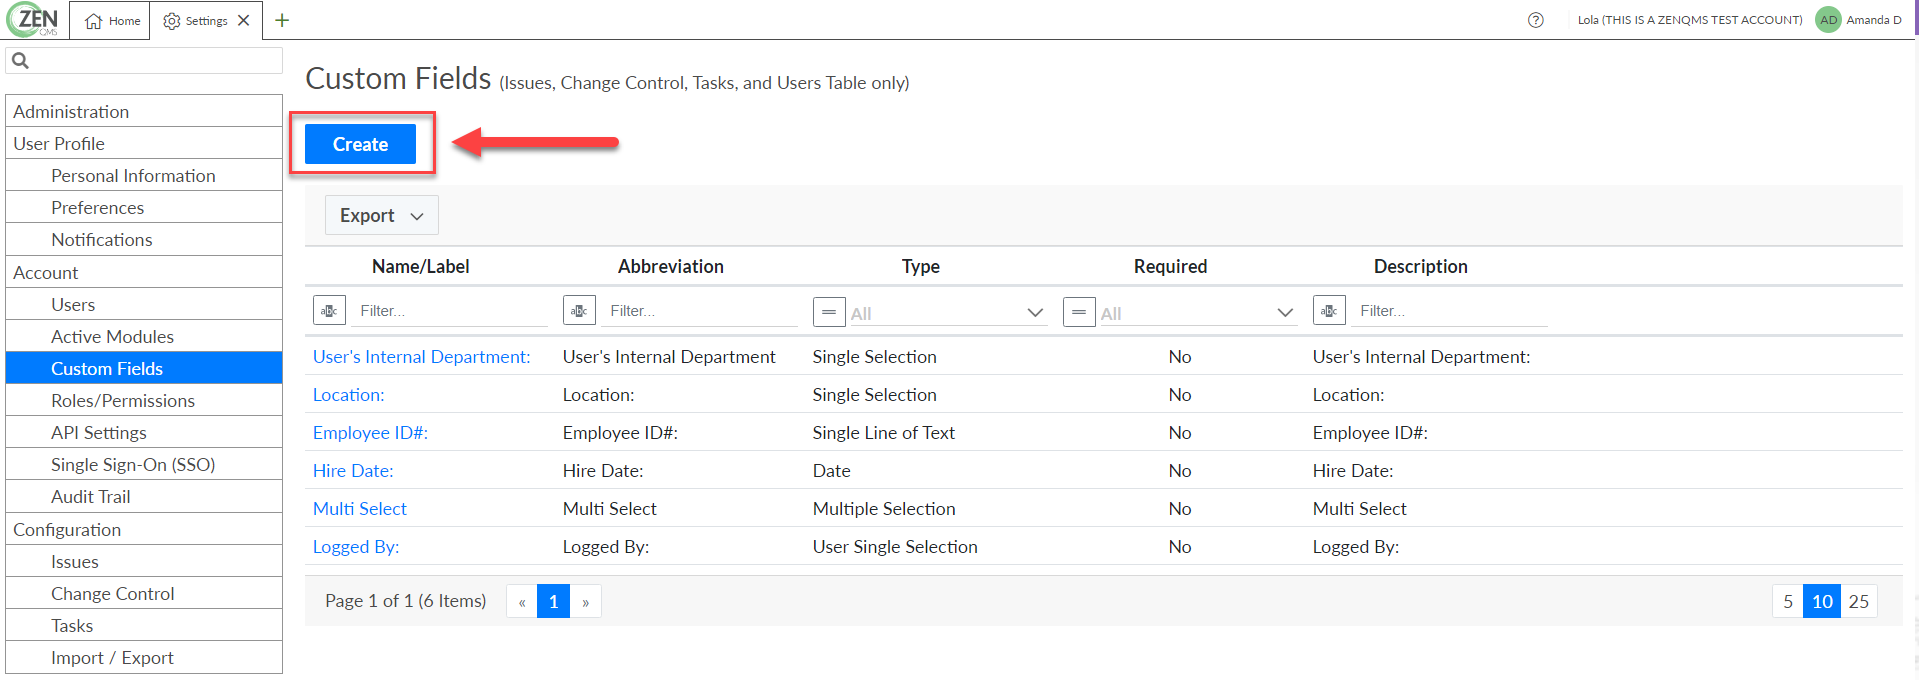The width and height of the screenshot is (1919, 680).
Task: Open Abbreviation filter operator icon
Action: tap(579, 311)
